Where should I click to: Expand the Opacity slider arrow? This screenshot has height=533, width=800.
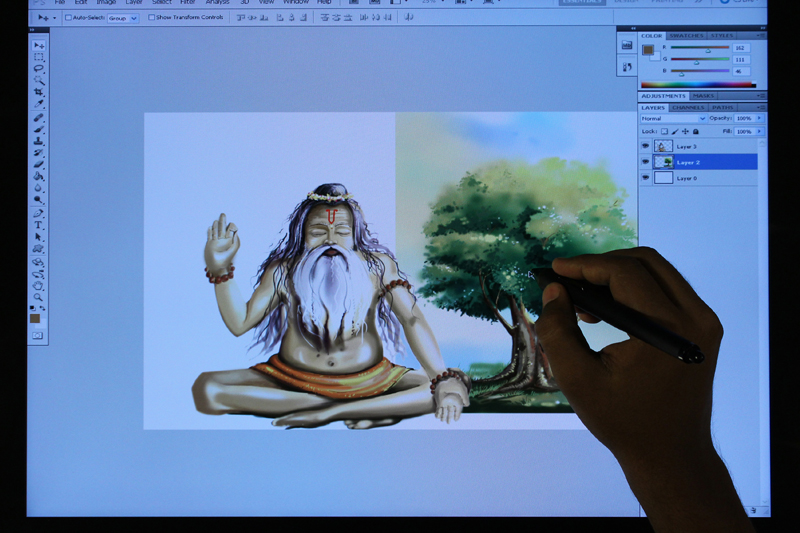coord(759,118)
